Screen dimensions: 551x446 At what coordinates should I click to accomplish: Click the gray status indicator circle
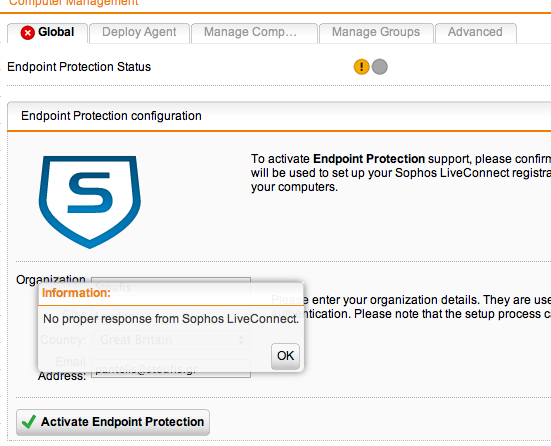coord(380,66)
